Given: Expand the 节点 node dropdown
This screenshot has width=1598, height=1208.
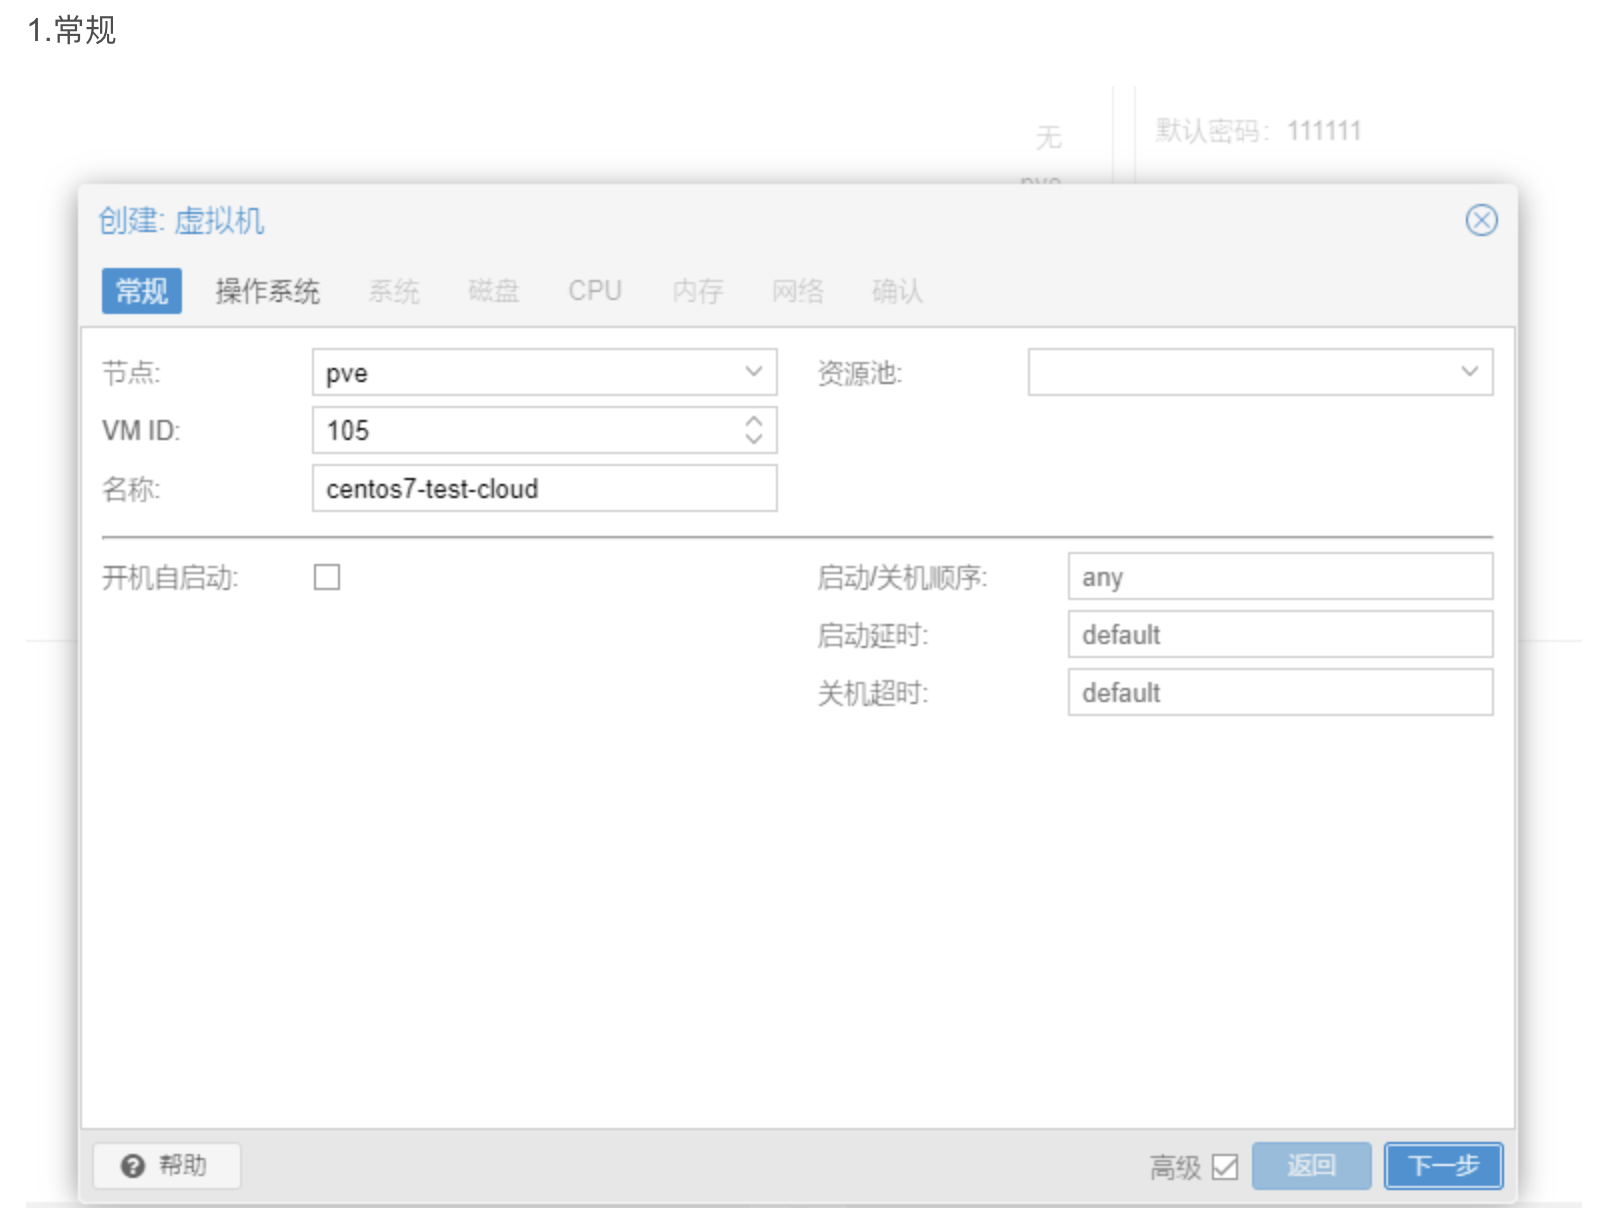Looking at the screenshot, I should (753, 372).
